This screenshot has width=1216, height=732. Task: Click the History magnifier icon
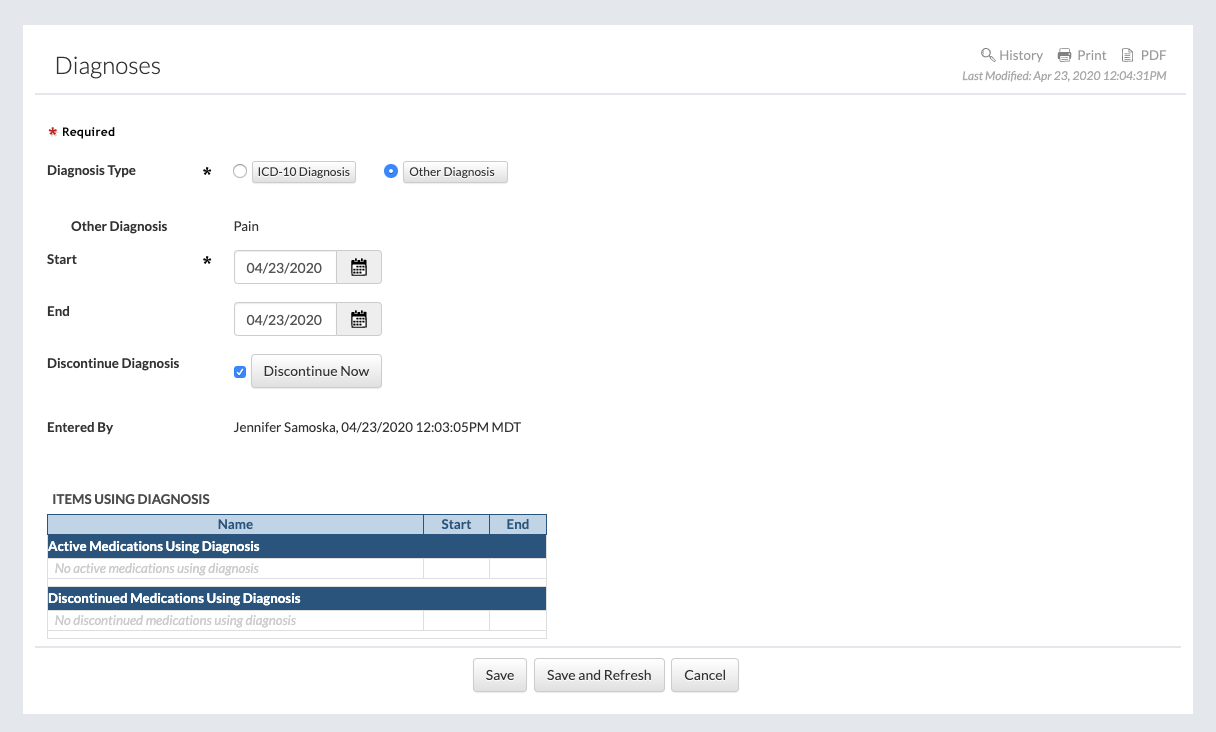coord(987,55)
